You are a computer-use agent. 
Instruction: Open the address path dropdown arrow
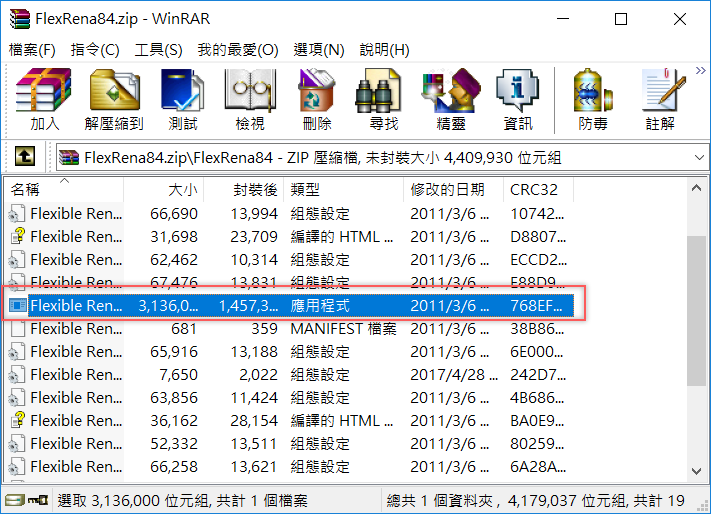click(699, 157)
